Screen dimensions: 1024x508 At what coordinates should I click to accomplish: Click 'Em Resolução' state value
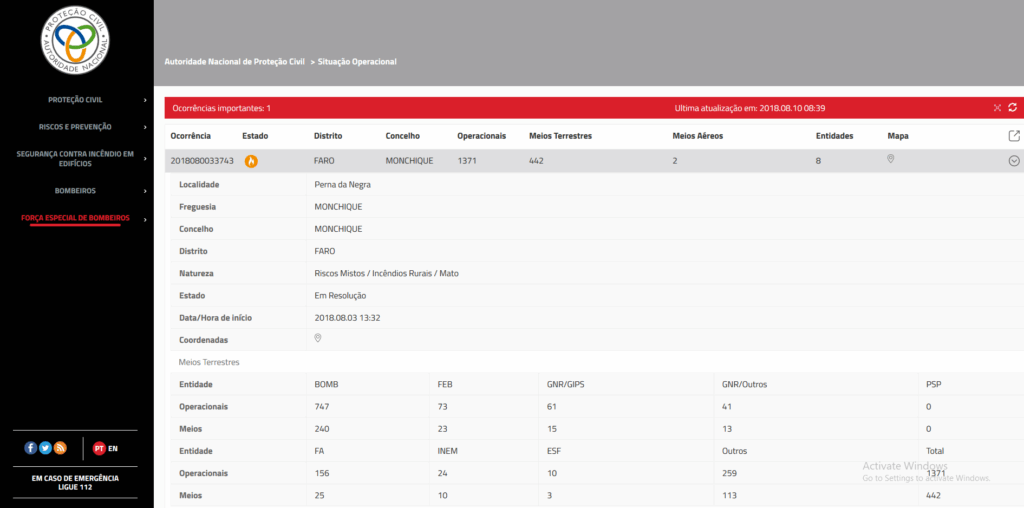click(340, 295)
